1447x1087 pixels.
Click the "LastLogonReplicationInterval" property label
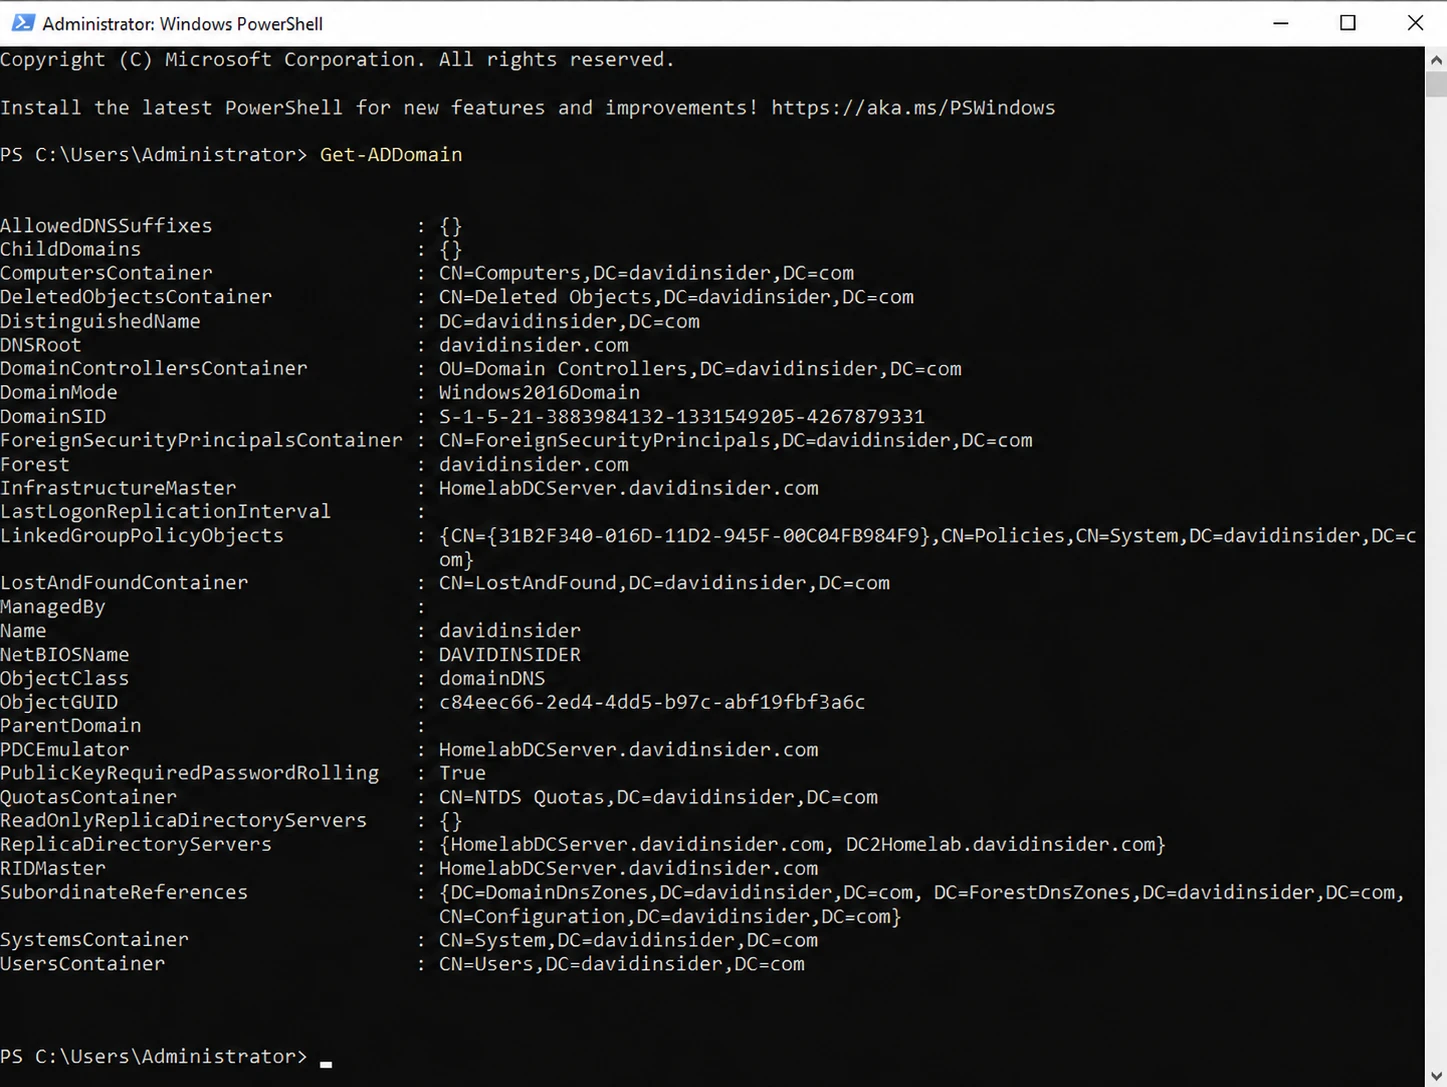click(165, 511)
